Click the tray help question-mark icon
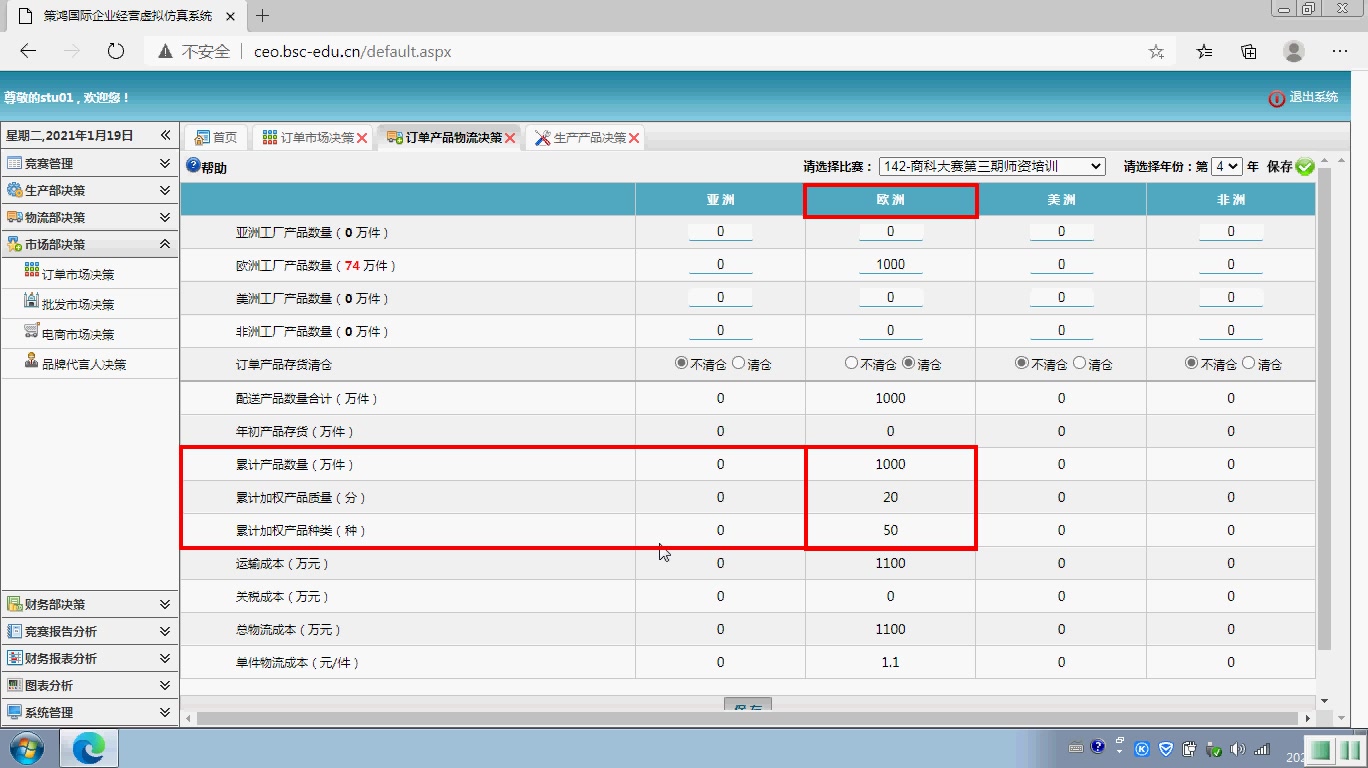1368x768 pixels. tap(1097, 747)
